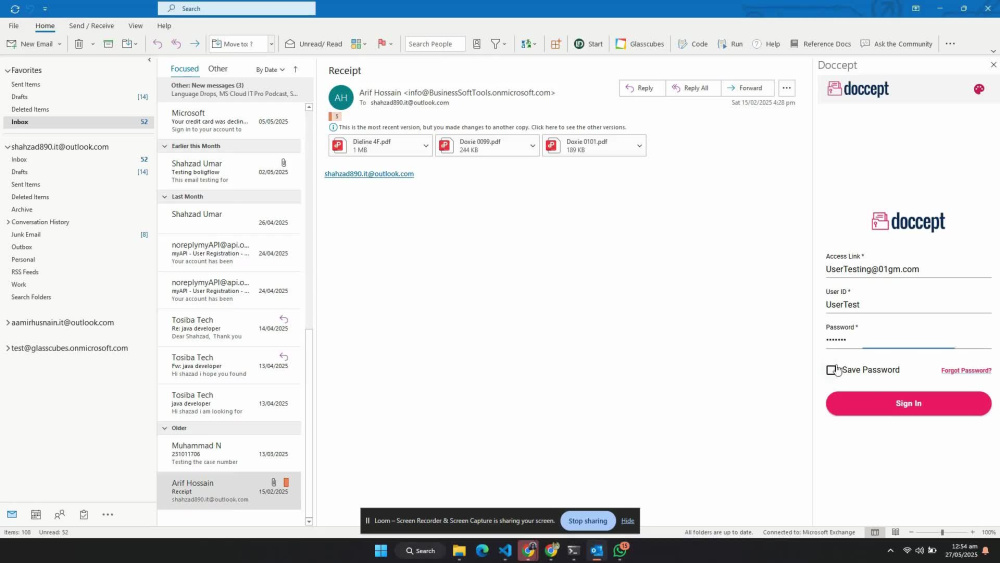
Task: Open the Glasscubes add-in
Action: (640, 44)
